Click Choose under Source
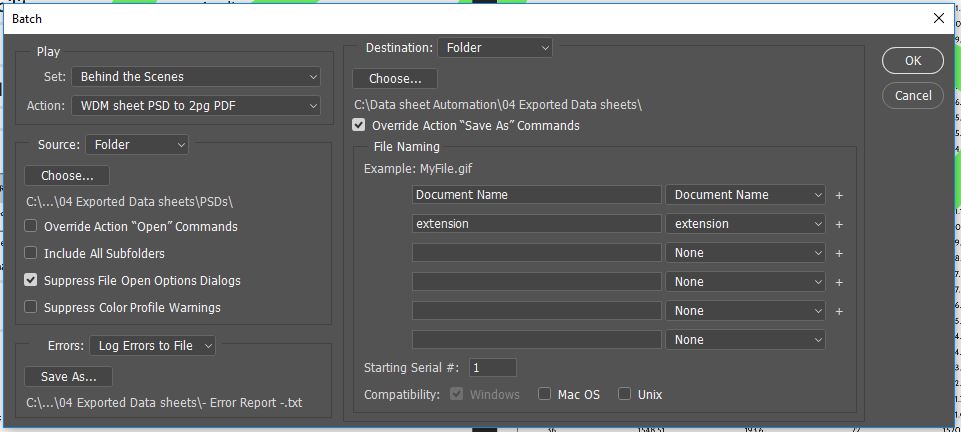Image resolution: width=961 pixels, height=432 pixels. point(67,175)
